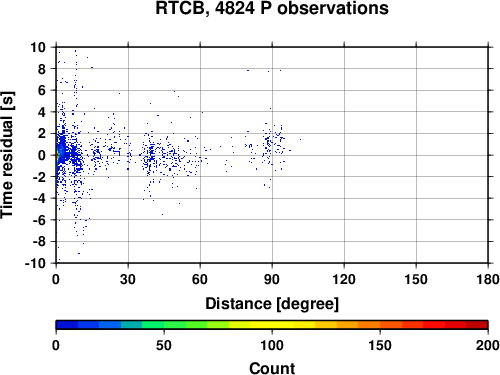This screenshot has width=500, height=375.
Task: Click the 200 label on the Count colorbar
Action: coord(487,345)
